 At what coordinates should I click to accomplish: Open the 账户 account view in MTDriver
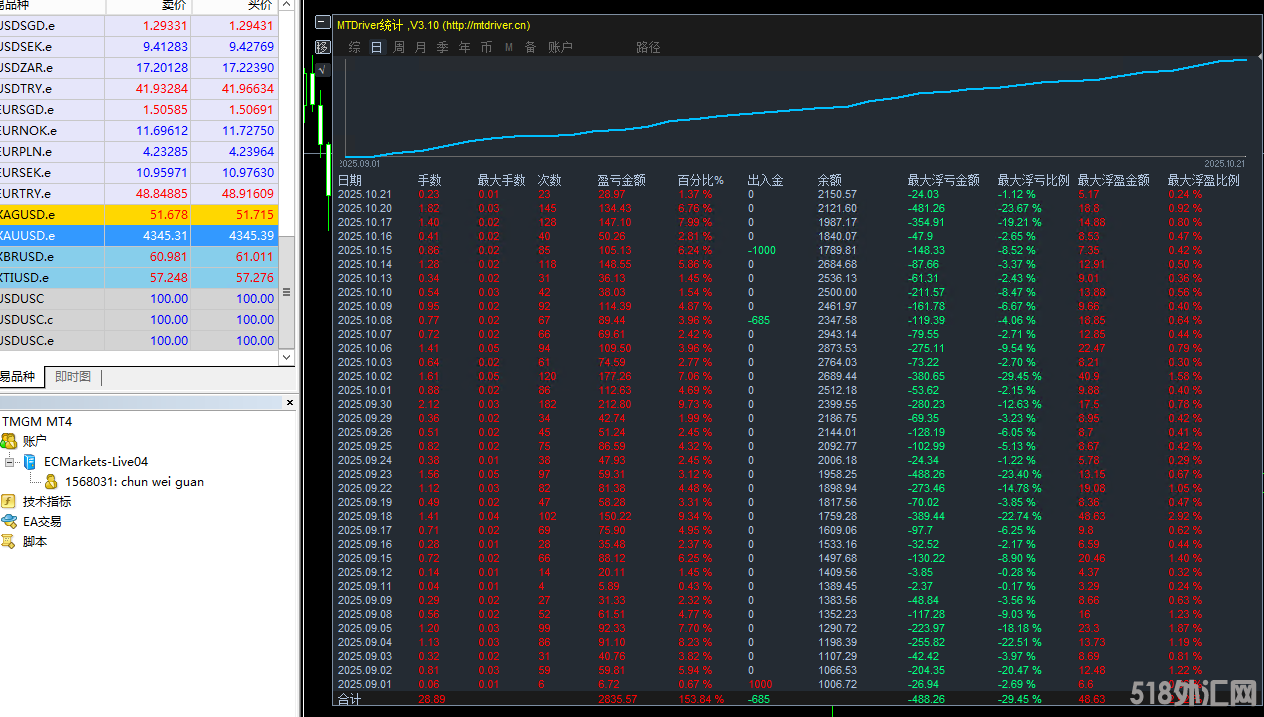click(x=560, y=47)
